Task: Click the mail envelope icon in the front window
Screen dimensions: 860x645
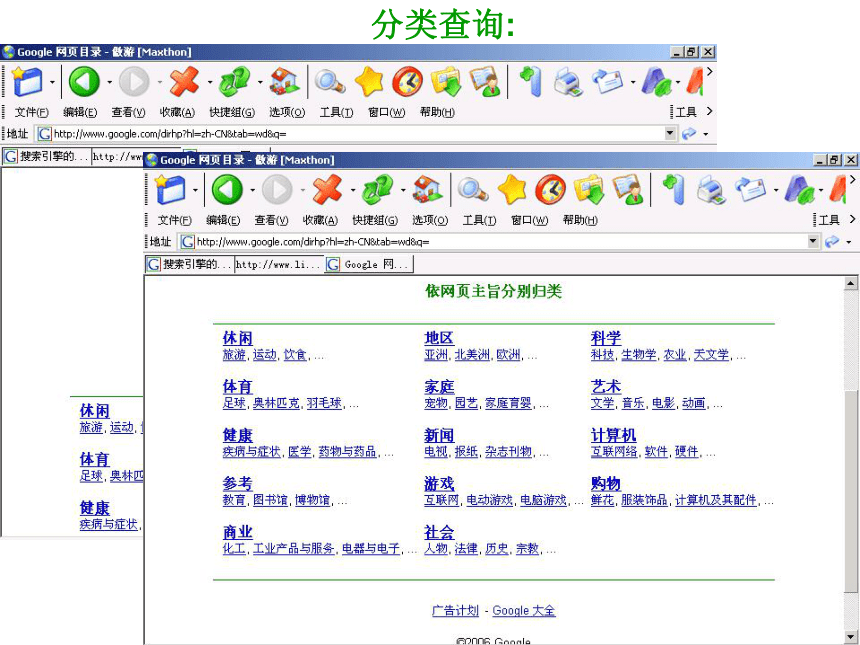Action: [x=750, y=189]
